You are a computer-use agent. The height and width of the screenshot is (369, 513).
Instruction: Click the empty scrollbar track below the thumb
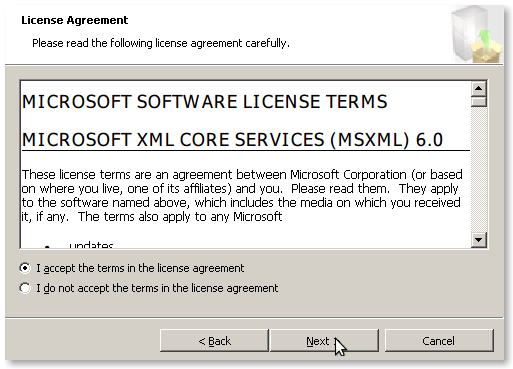click(x=479, y=170)
